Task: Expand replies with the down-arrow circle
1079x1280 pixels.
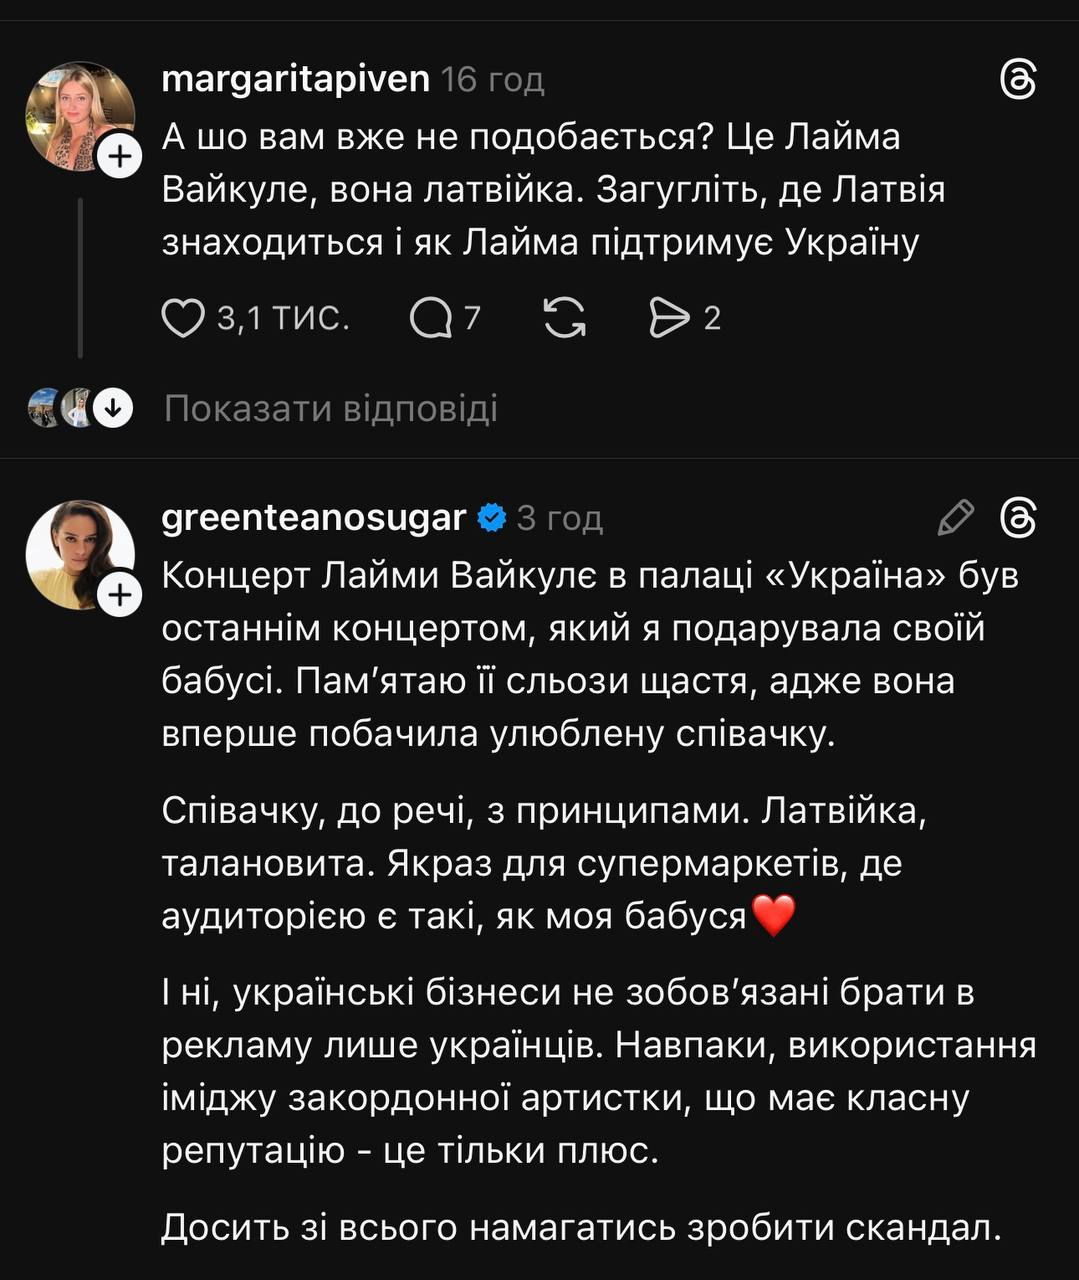Action: [113, 408]
